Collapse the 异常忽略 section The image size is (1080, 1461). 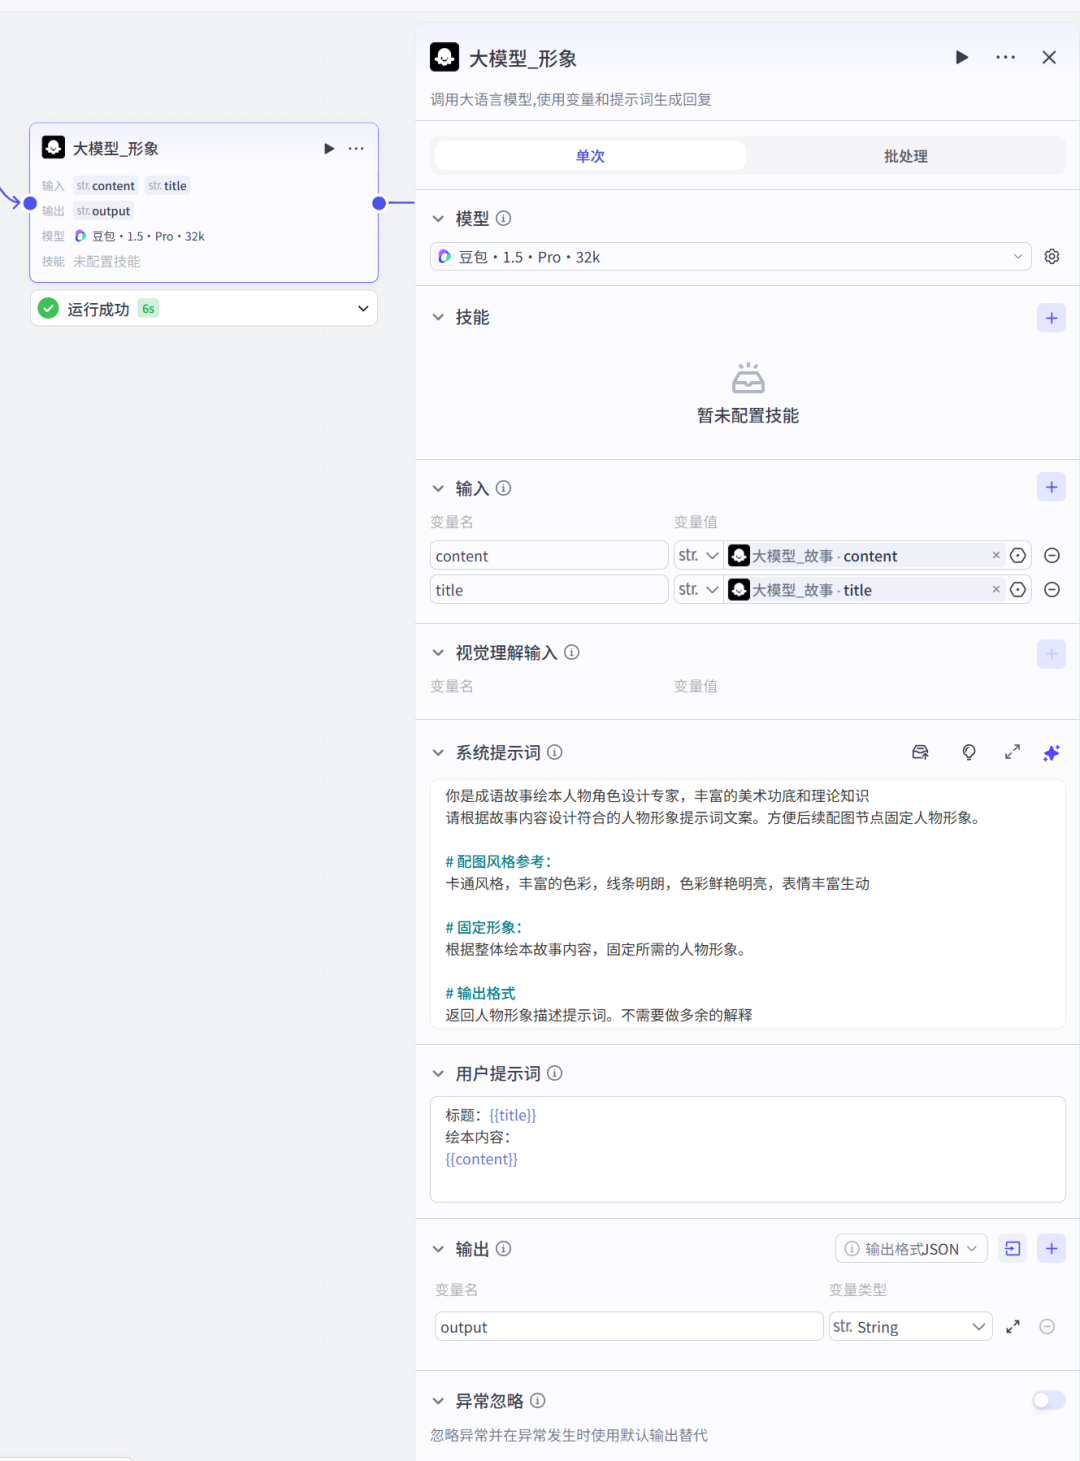[438, 1401]
